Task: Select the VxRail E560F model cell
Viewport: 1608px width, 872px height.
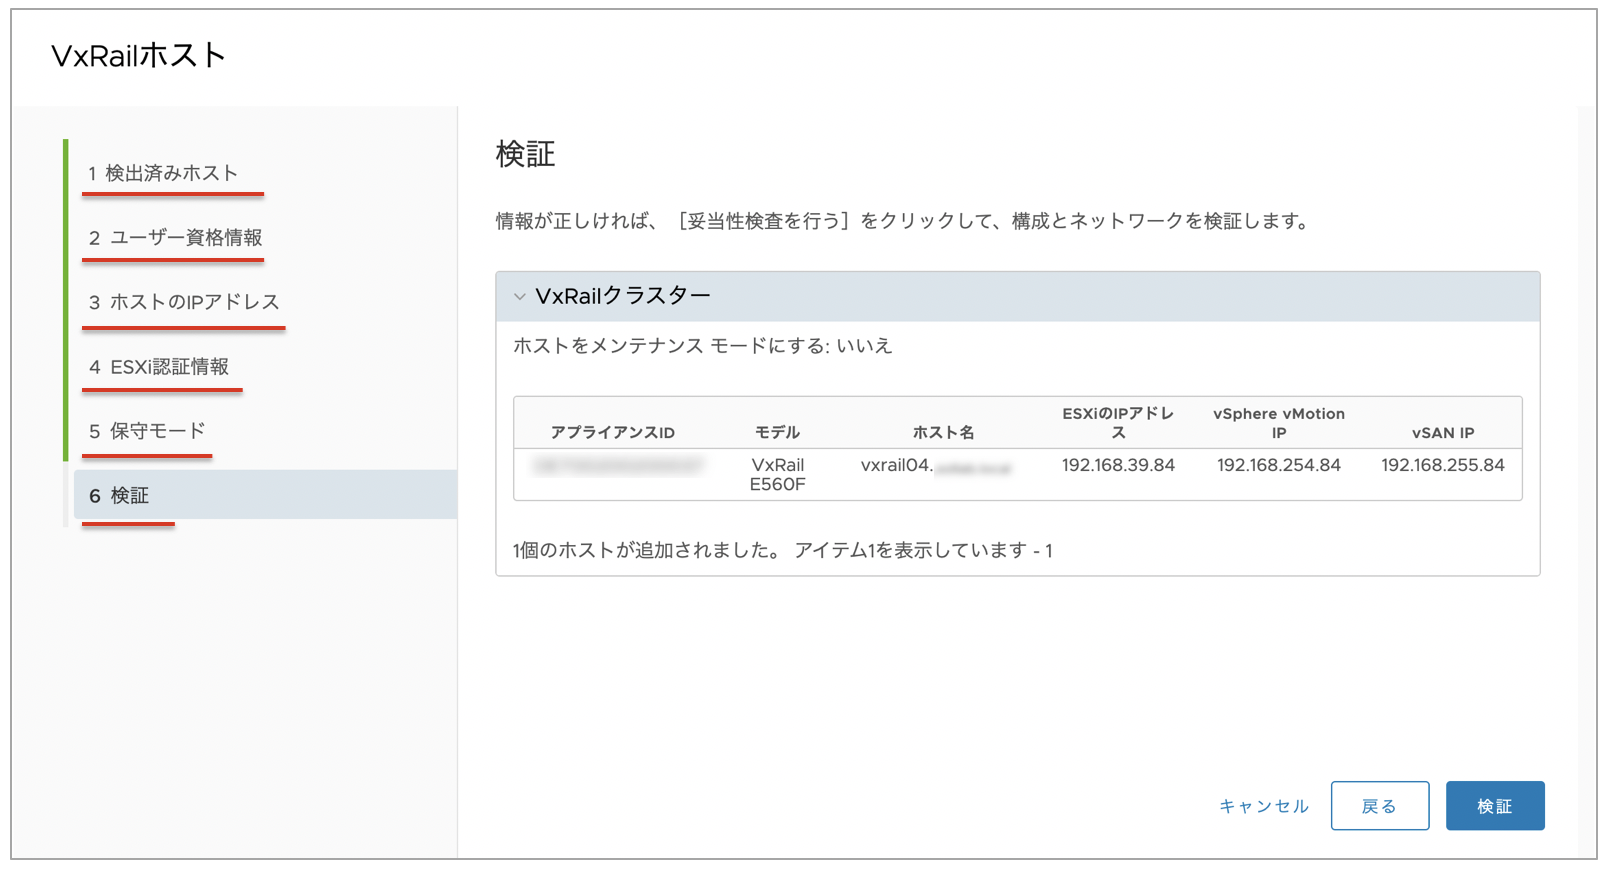Action: [x=777, y=475]
